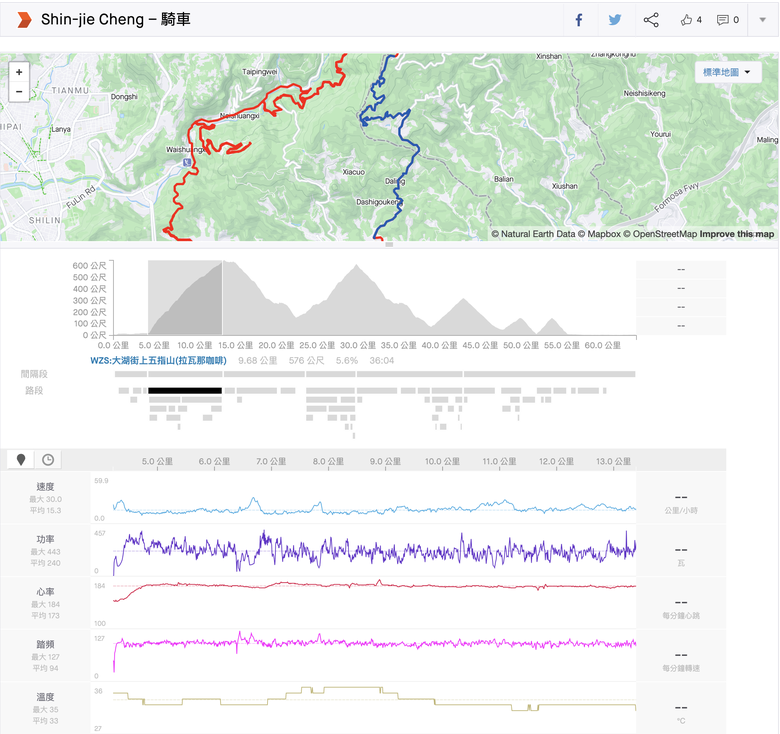
Task: Click the hospital marker icon on map
Action: tap(187, 162)
